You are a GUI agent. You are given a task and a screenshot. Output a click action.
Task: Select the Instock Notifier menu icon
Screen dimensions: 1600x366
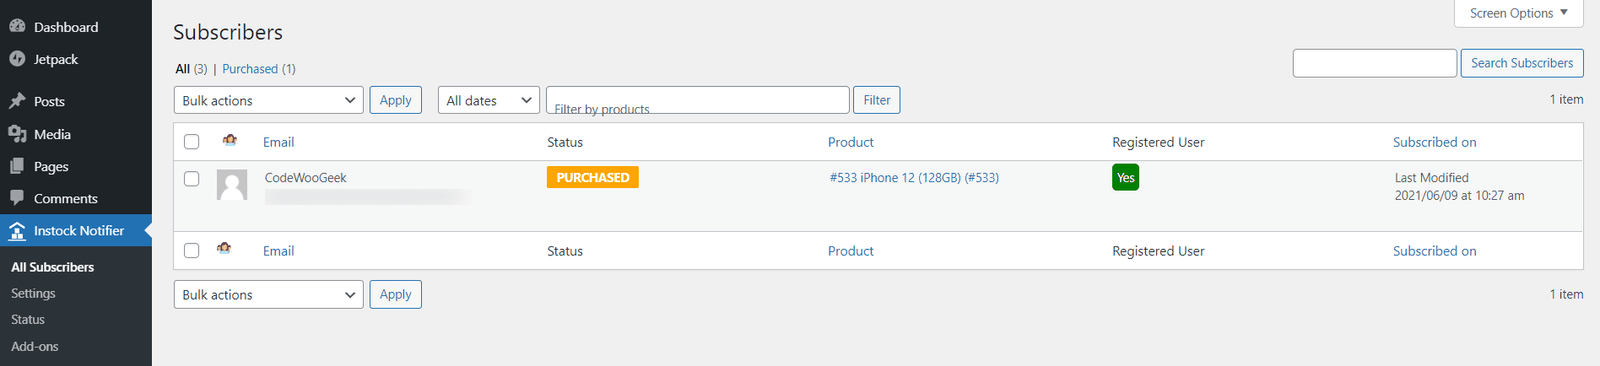tap(17, 231)
